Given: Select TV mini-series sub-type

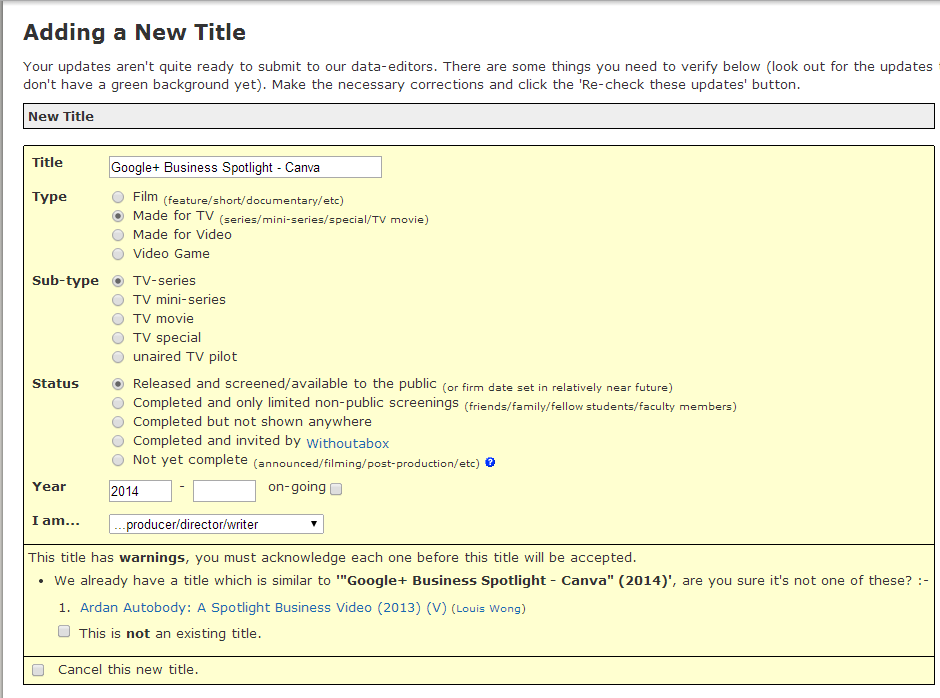Looking at the screenshot, I should pyautogui.click(x=119, y=300).
